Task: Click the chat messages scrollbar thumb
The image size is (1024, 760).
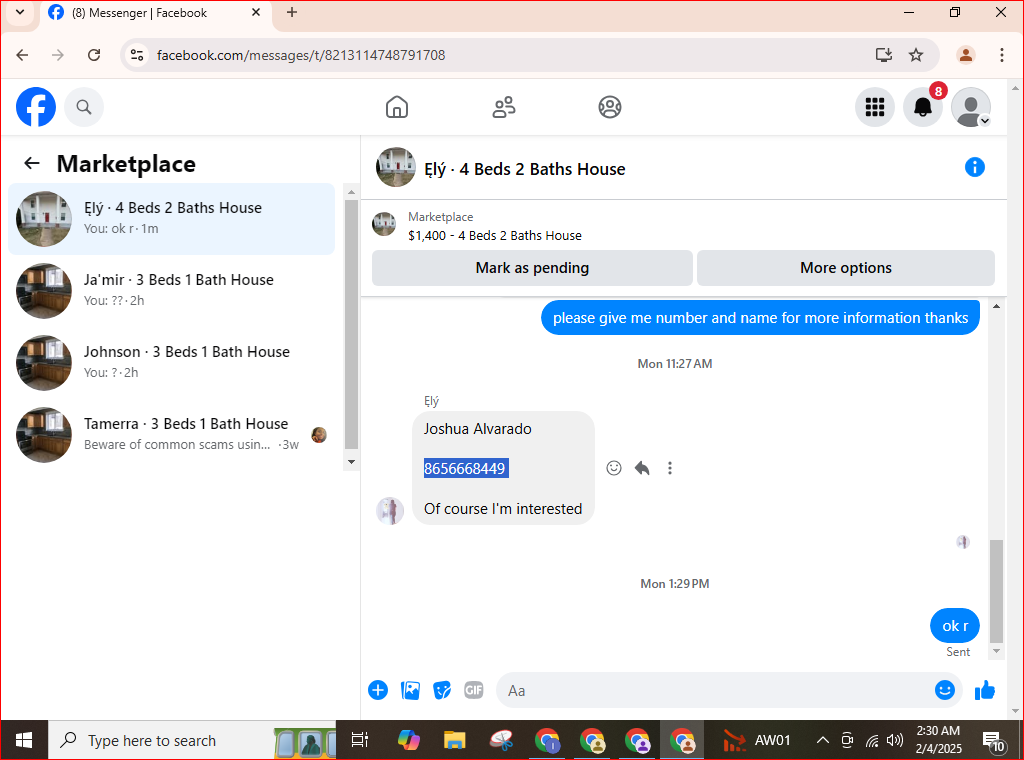Action: pyautogui.click(x=996, y=591)
